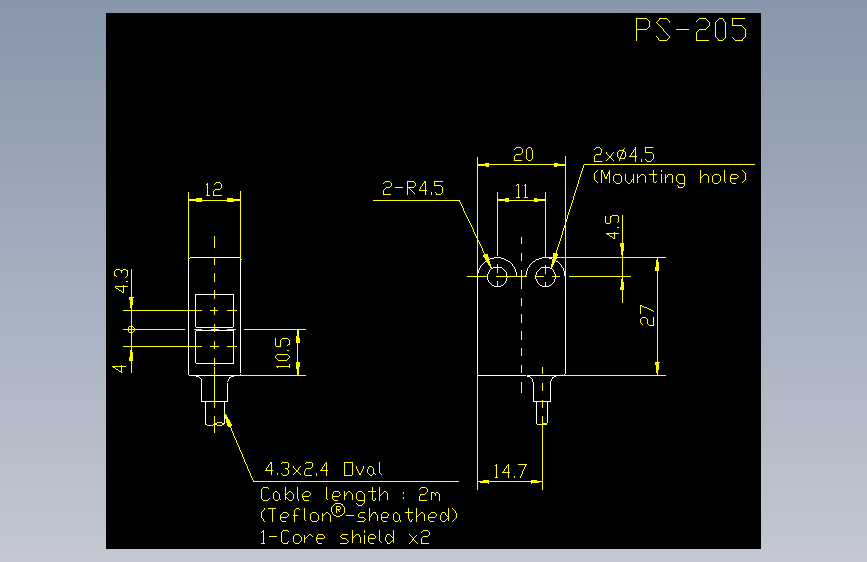
Task: Select the lower sensing window square
Action: point(215,346)
